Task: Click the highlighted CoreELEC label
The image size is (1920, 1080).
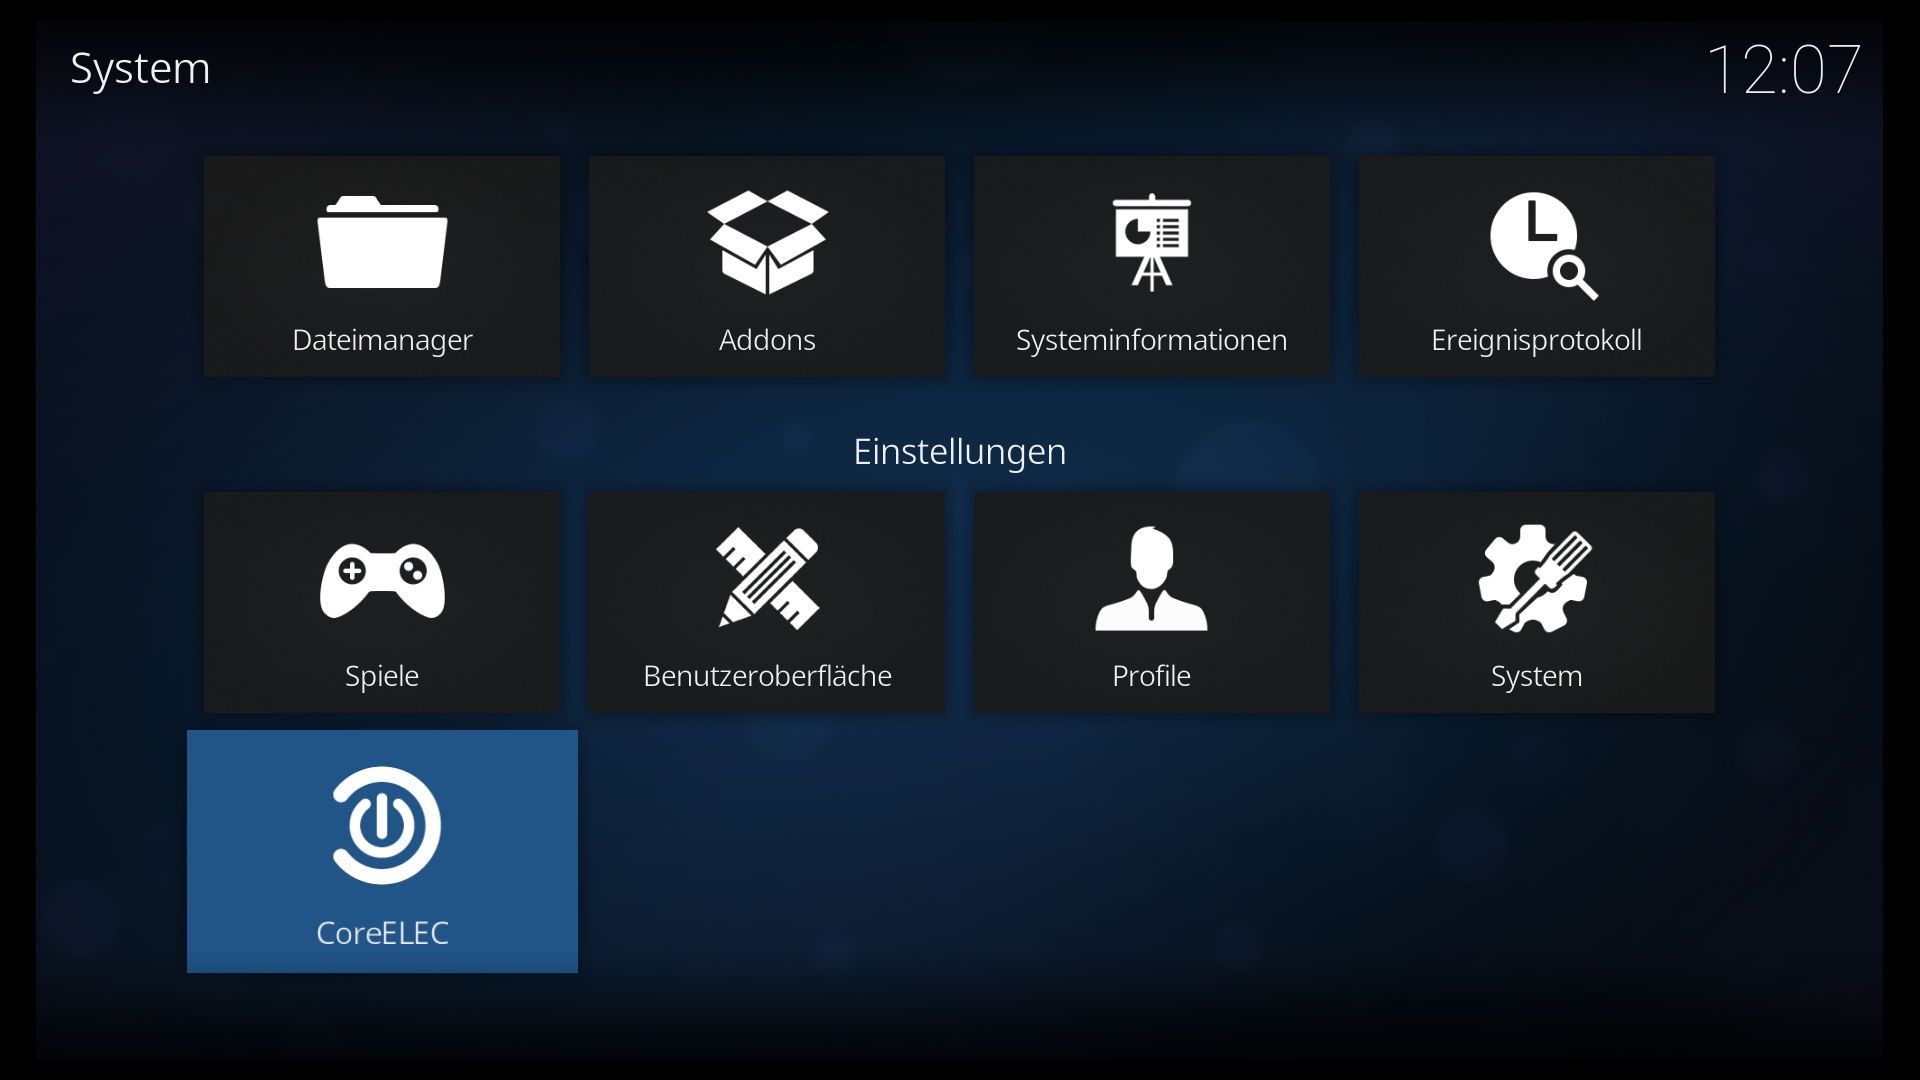Action: 382,933
